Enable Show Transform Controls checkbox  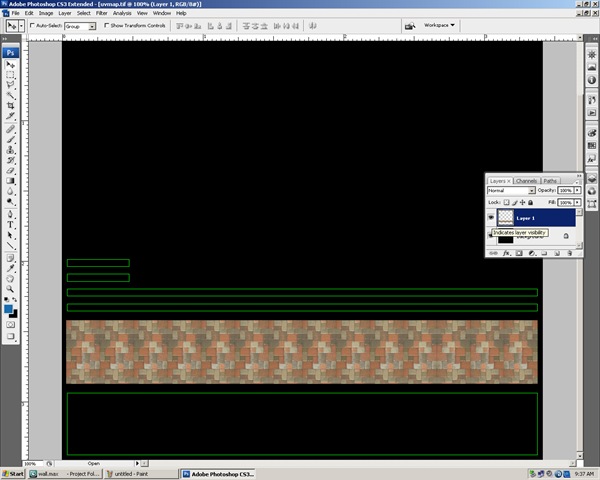(107, 25)
